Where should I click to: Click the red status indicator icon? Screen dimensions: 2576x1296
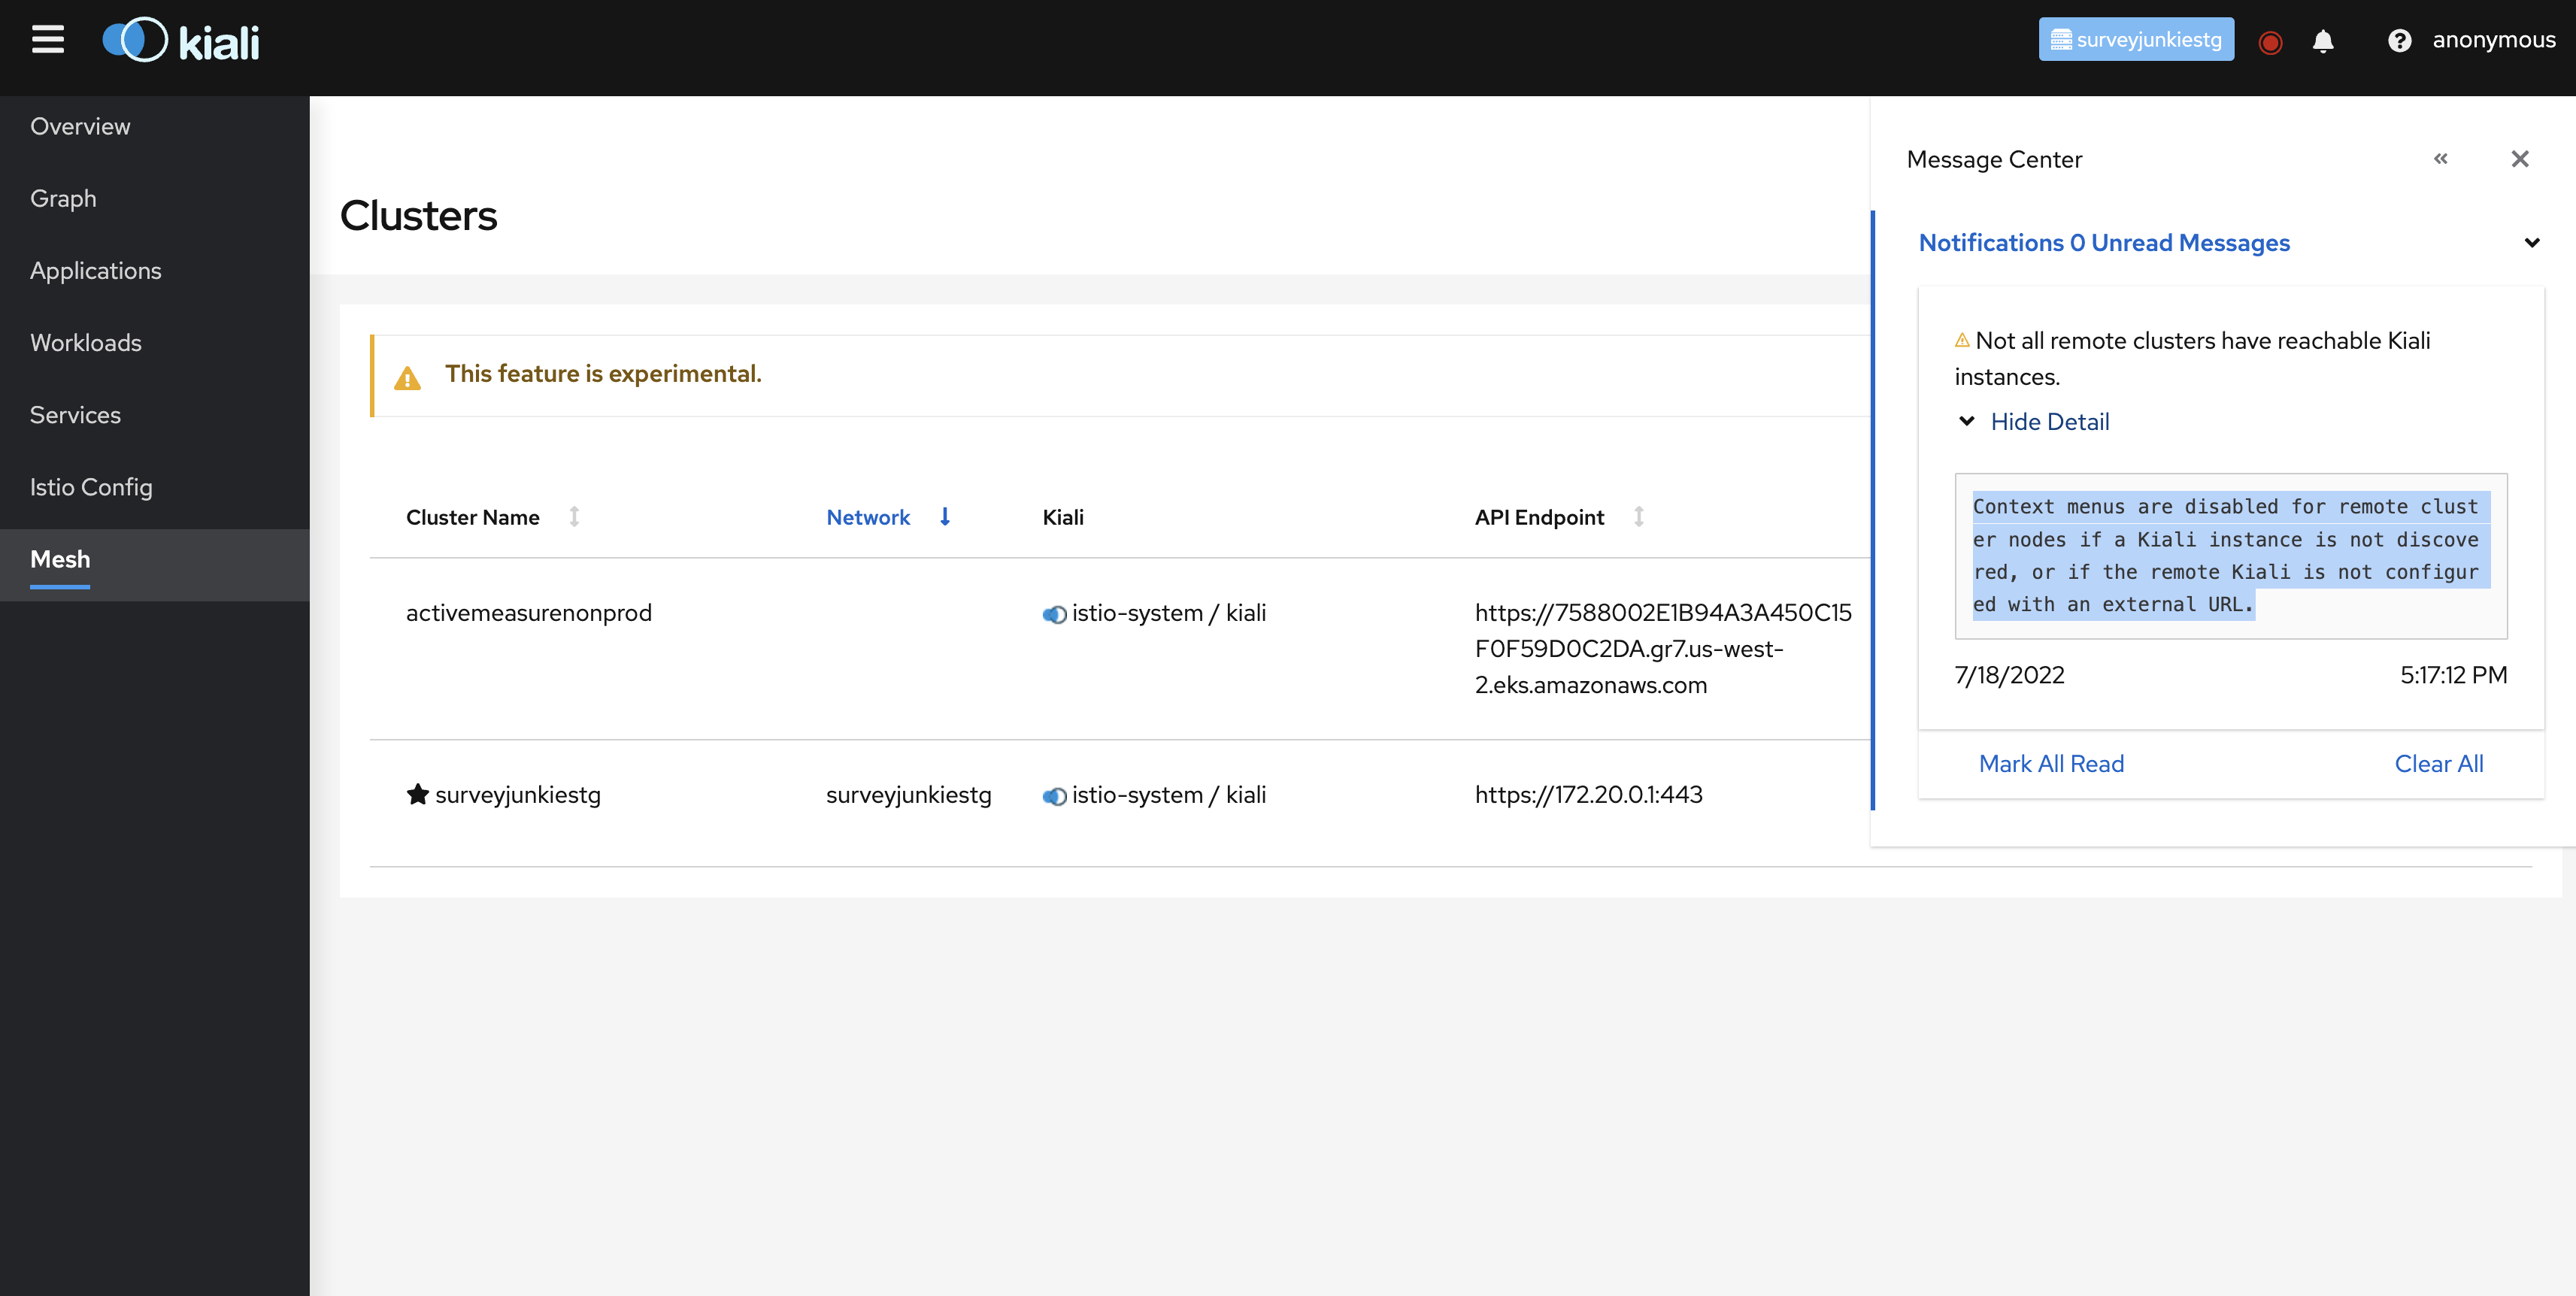[x=2270, y=42]
